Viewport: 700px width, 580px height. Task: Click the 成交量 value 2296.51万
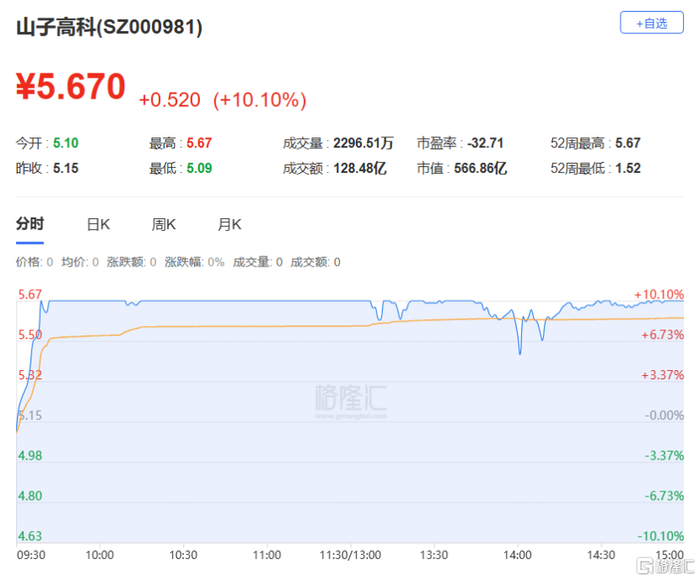click(x=363, y=143)
